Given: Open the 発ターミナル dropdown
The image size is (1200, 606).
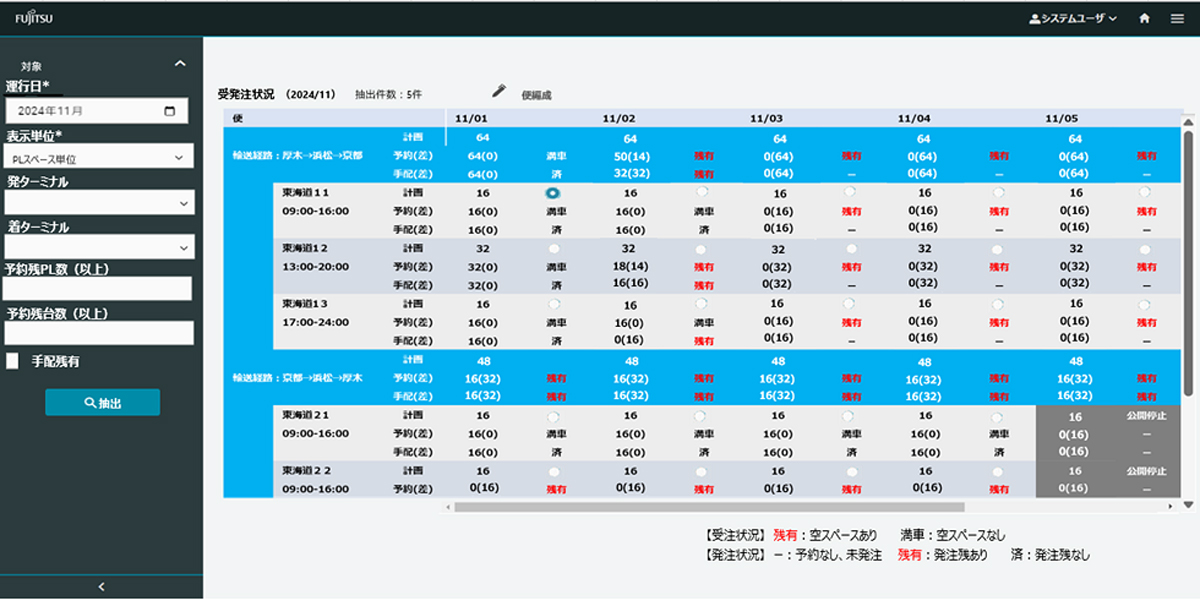Looking at the screenshot, I should pyautogui.click(x=98, y=203).
